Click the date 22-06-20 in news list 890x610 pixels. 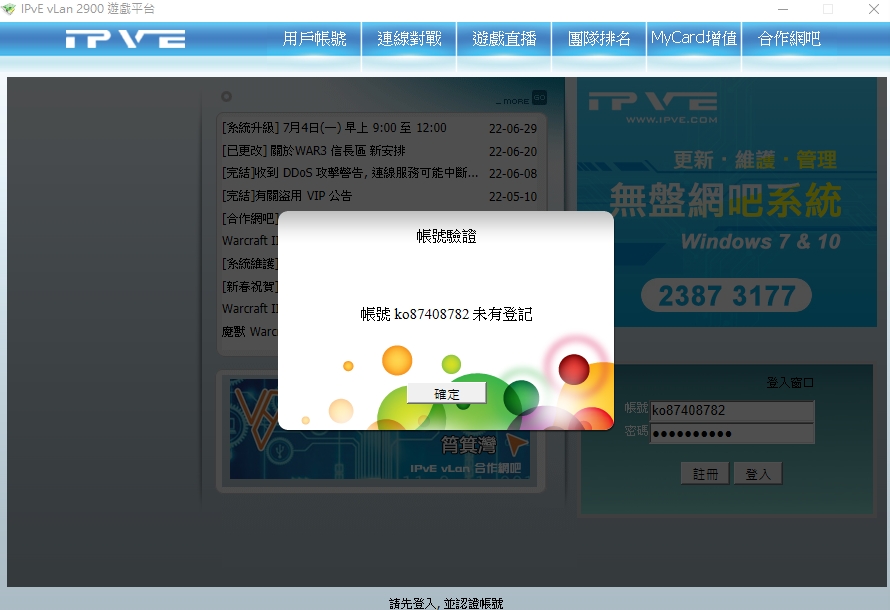(513, 152)
